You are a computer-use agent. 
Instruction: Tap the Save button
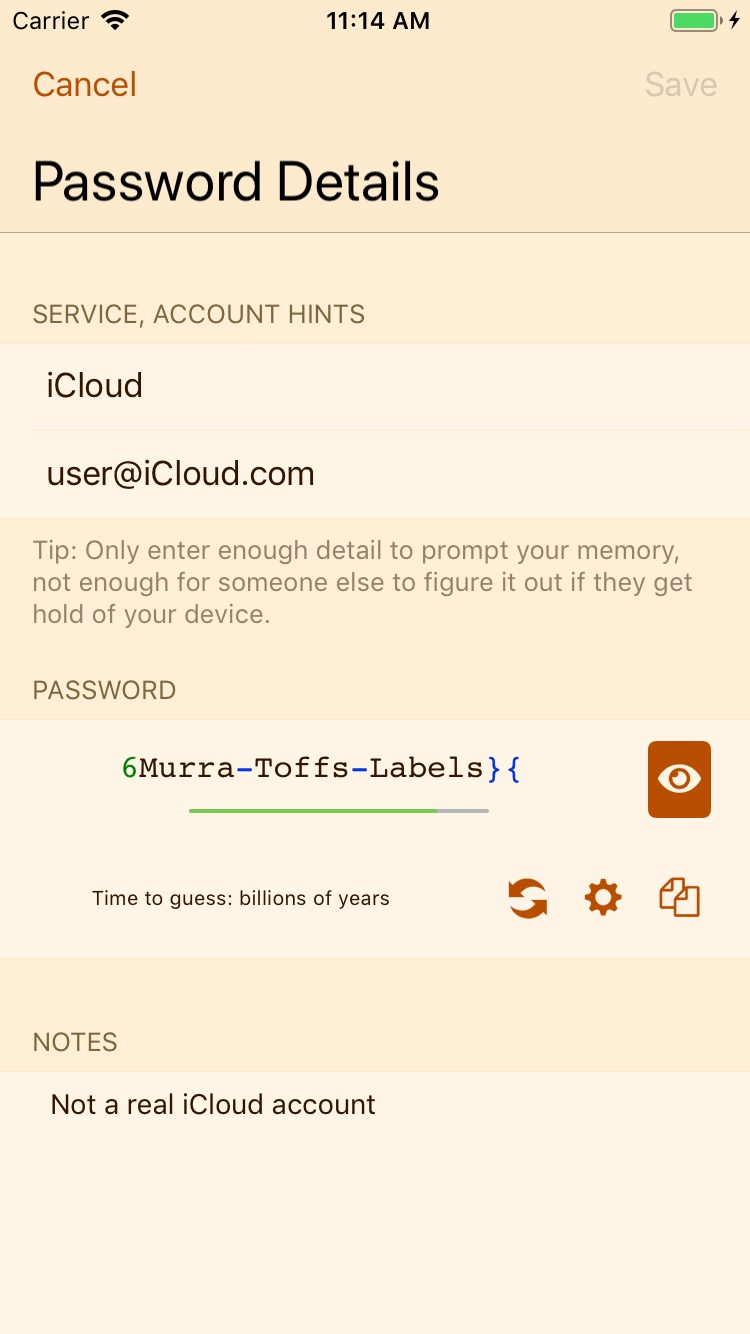coord(681,84)
